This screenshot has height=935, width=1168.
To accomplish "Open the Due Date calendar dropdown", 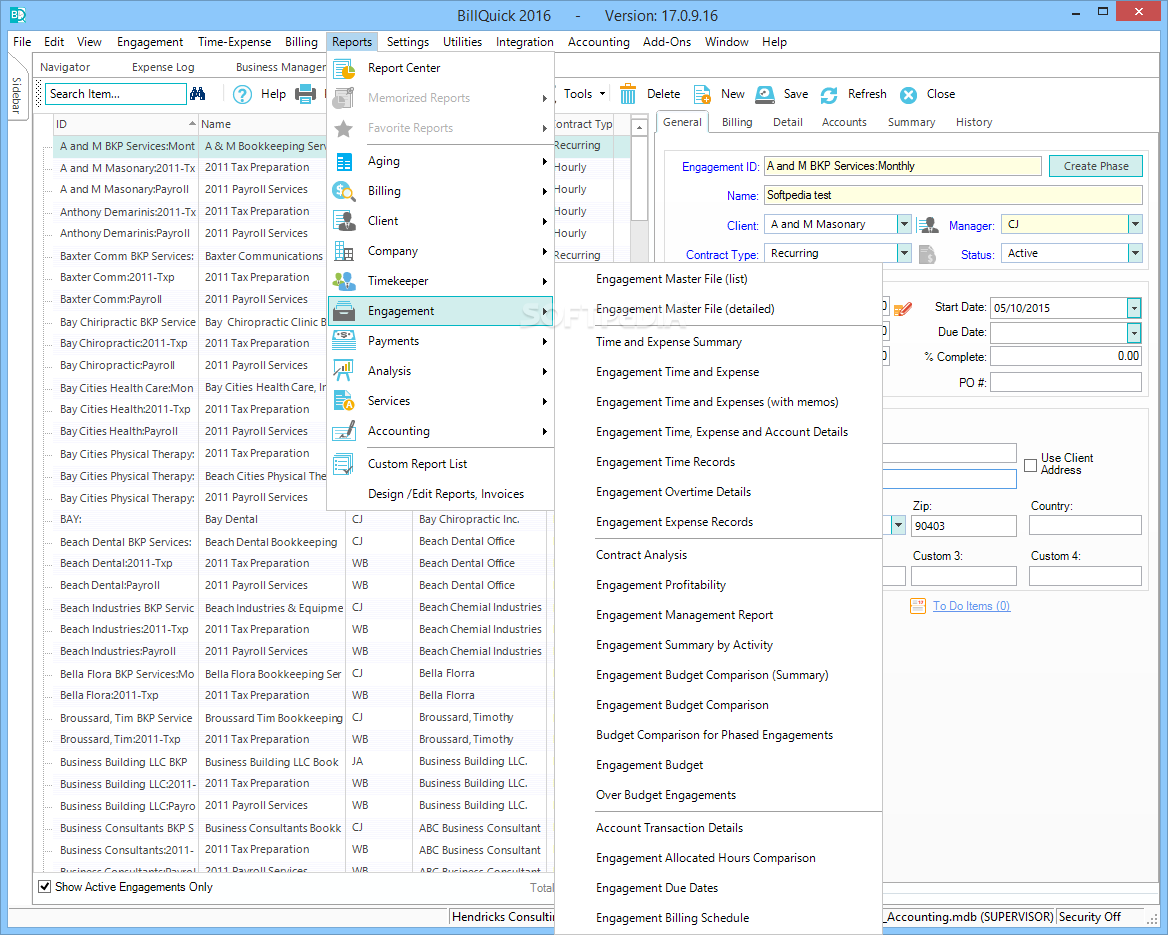I will (x=1134, y=332).
